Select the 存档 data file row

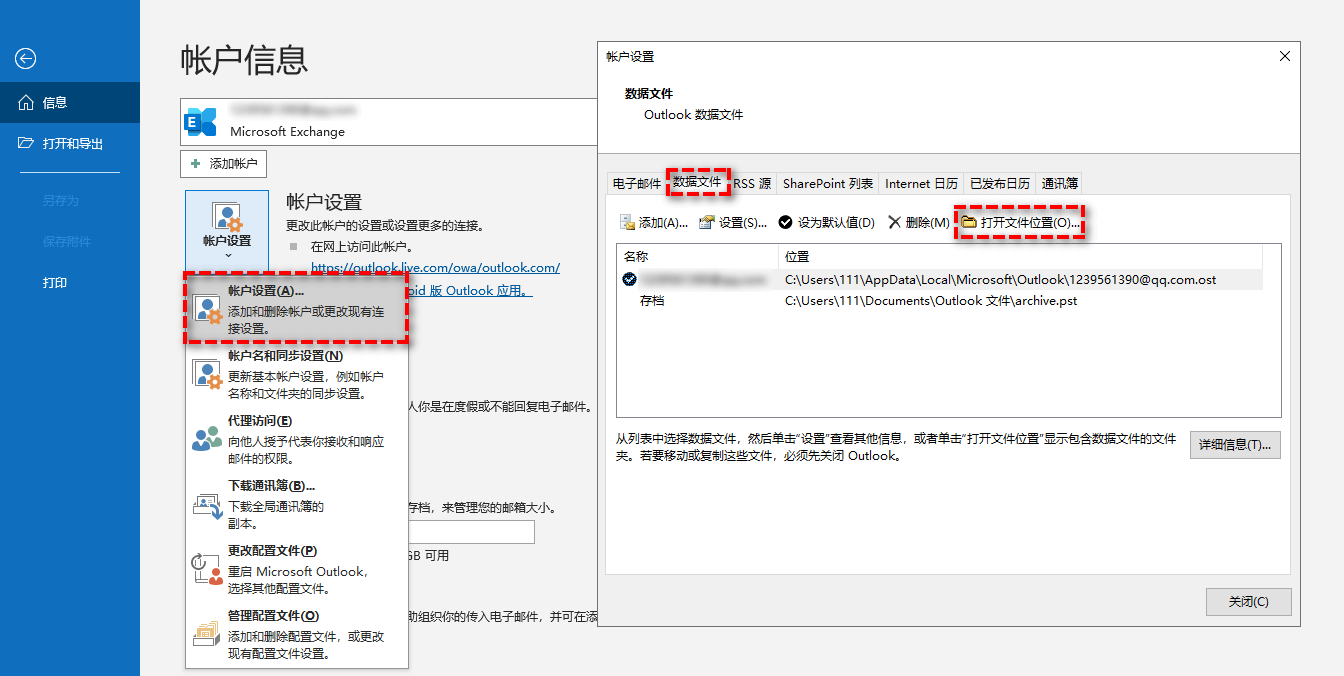point(940,300)
